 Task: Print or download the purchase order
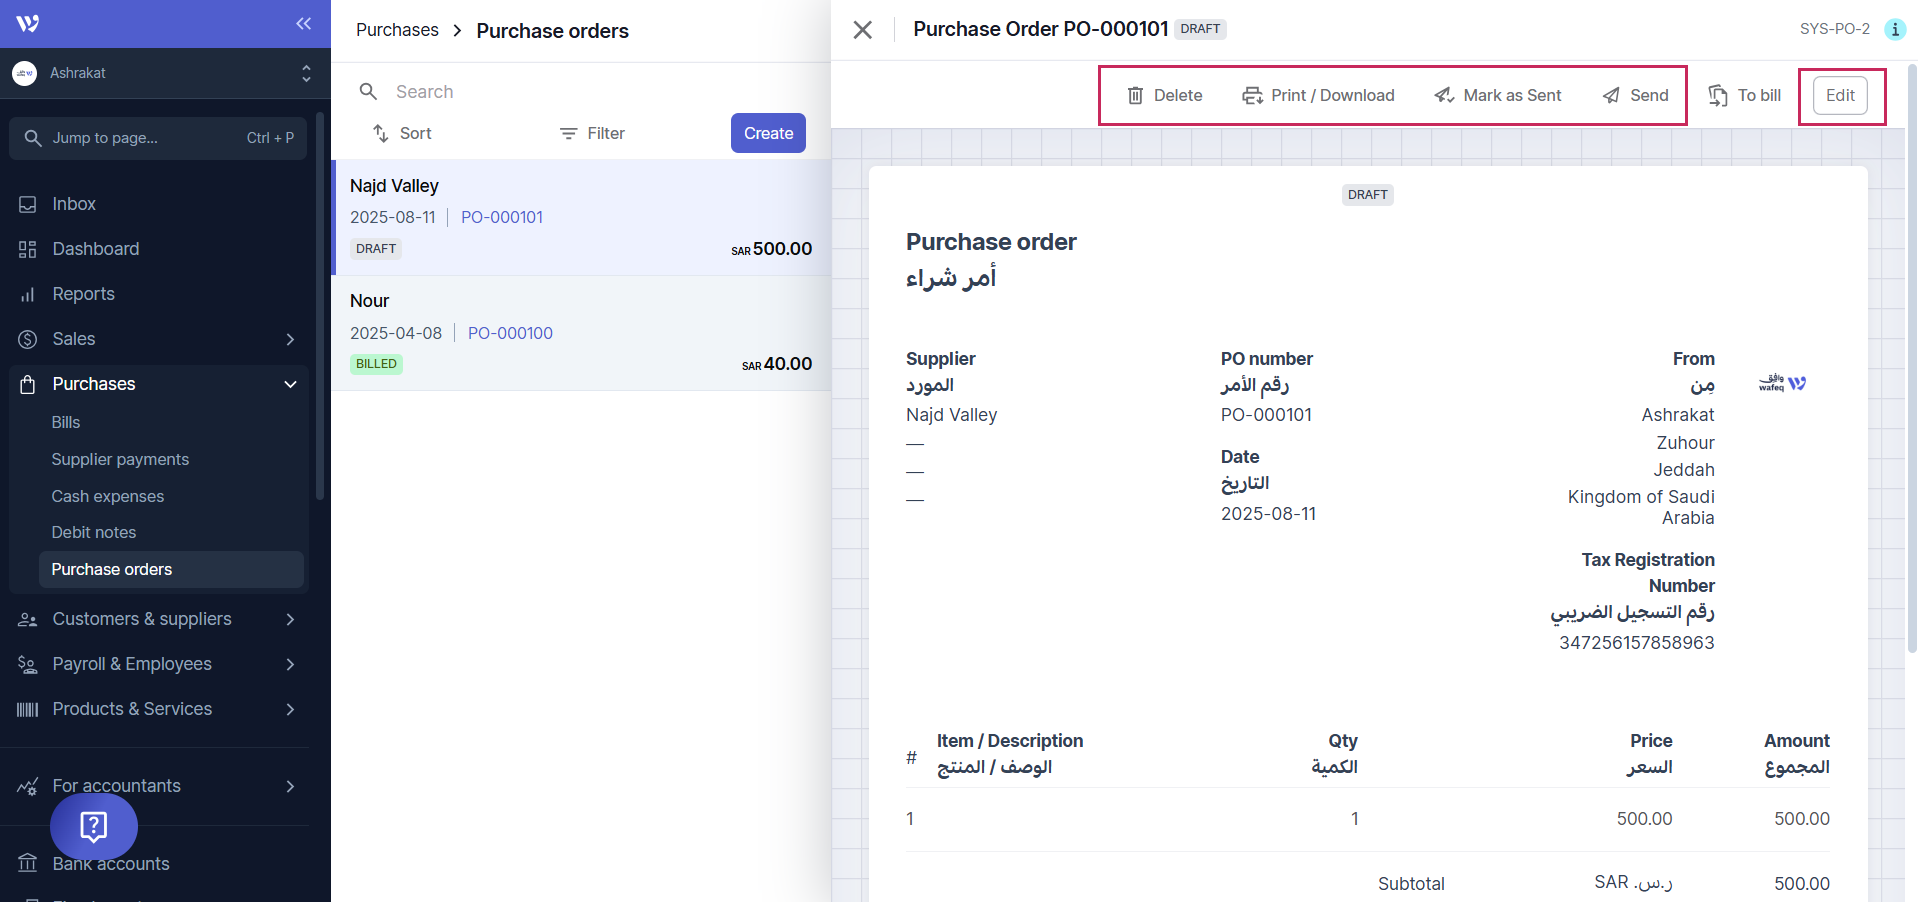tap(1318, 96)
